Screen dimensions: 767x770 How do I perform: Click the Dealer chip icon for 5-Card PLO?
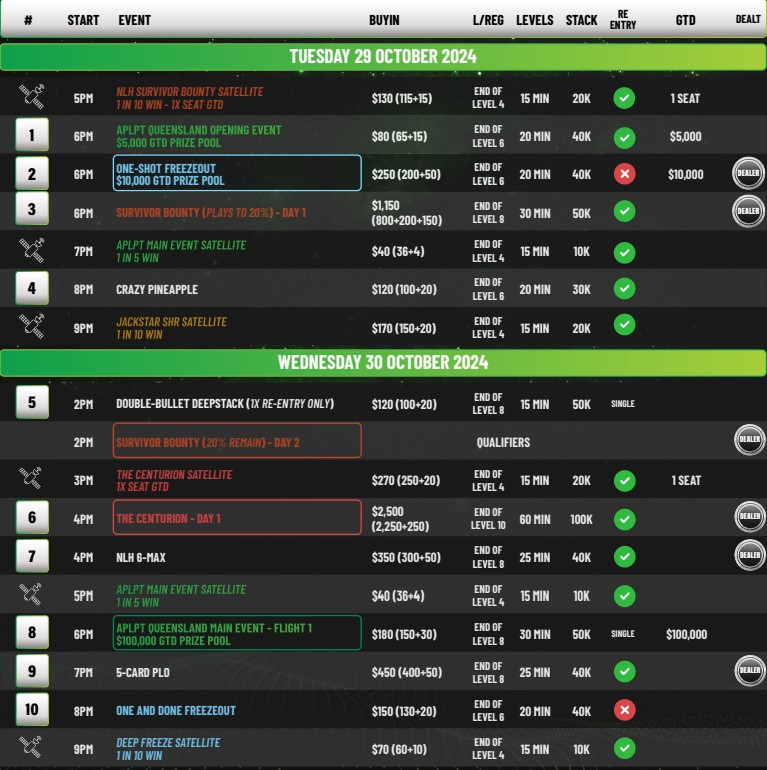click(x=749, y=672)
